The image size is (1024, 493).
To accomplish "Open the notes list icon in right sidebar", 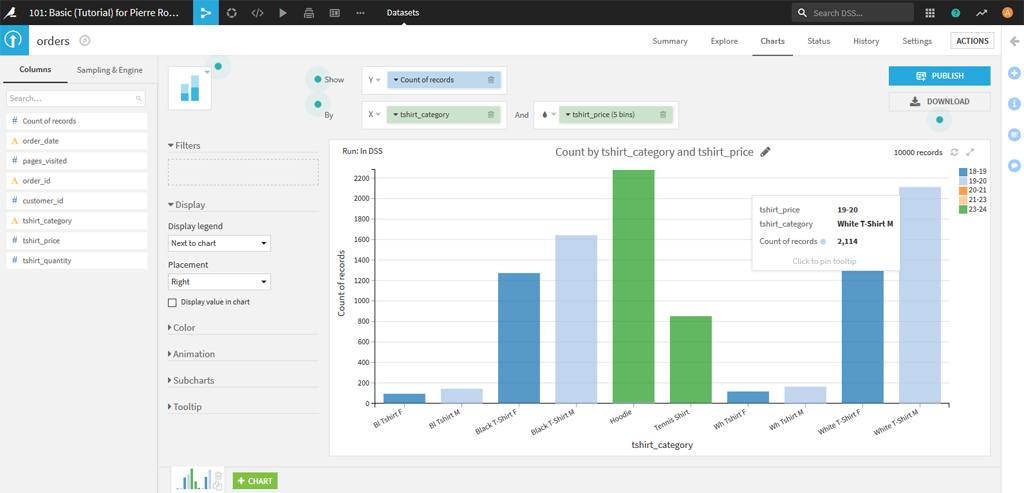I will [x=1014, y=134].
